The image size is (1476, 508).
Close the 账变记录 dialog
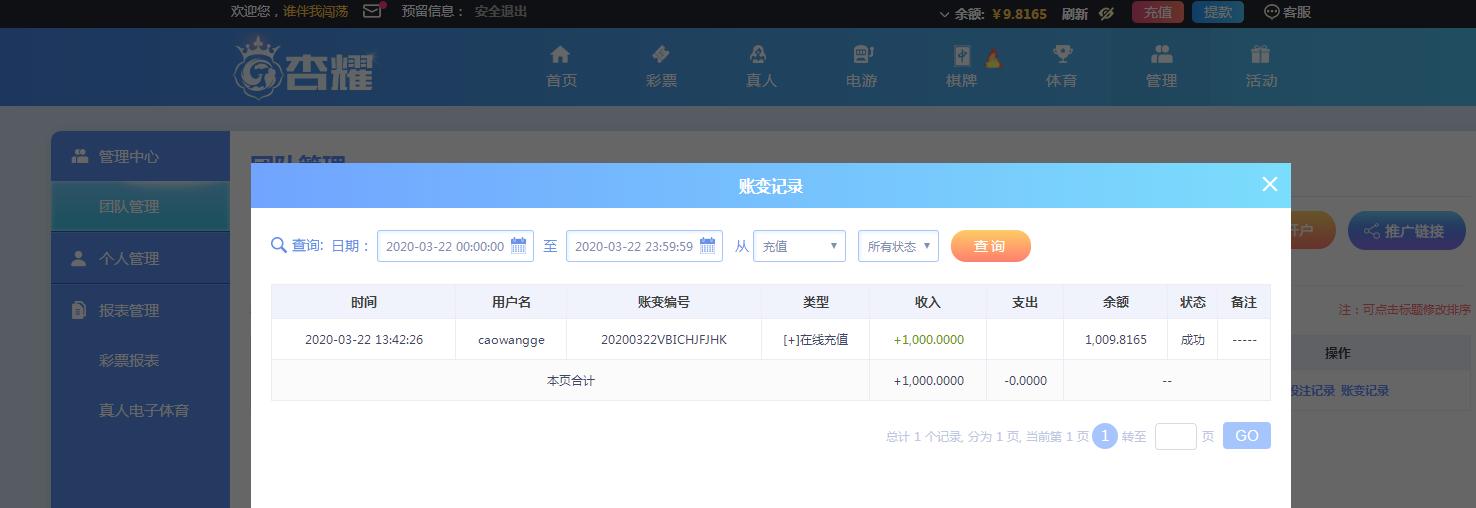(1269, 184)
